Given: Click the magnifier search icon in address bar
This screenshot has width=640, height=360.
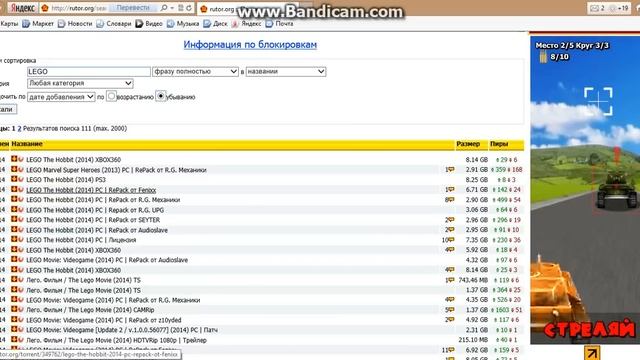Looking at the screenshot, I should (x=164, y=8).
